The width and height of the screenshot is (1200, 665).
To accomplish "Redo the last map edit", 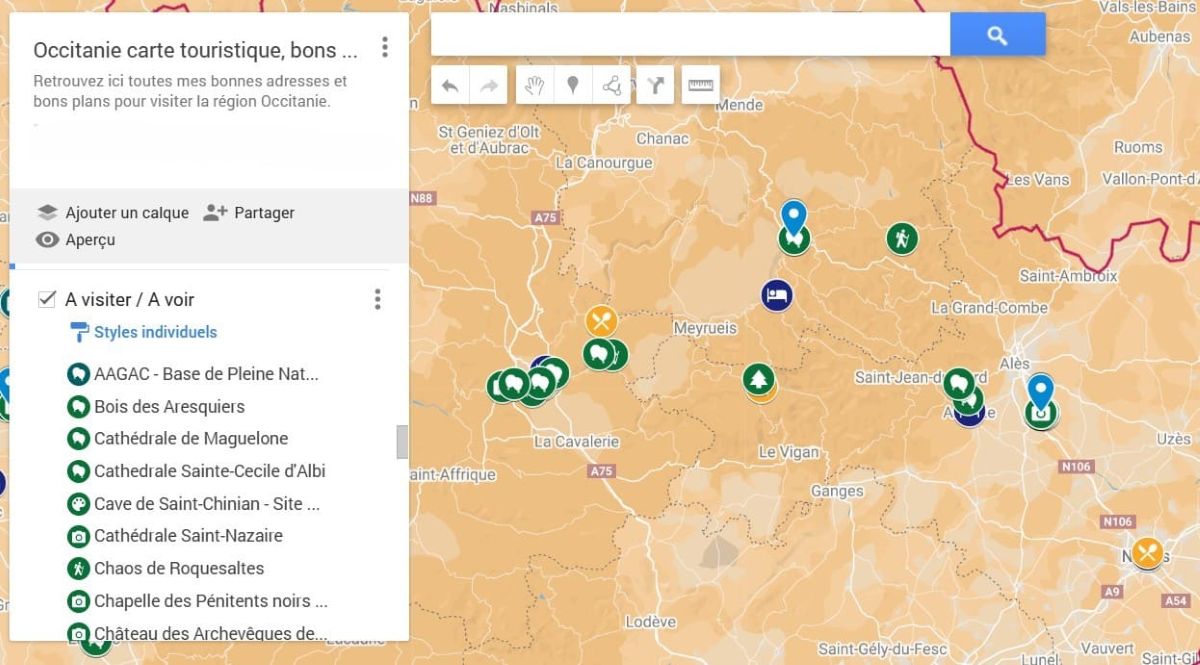I will 489,86.
